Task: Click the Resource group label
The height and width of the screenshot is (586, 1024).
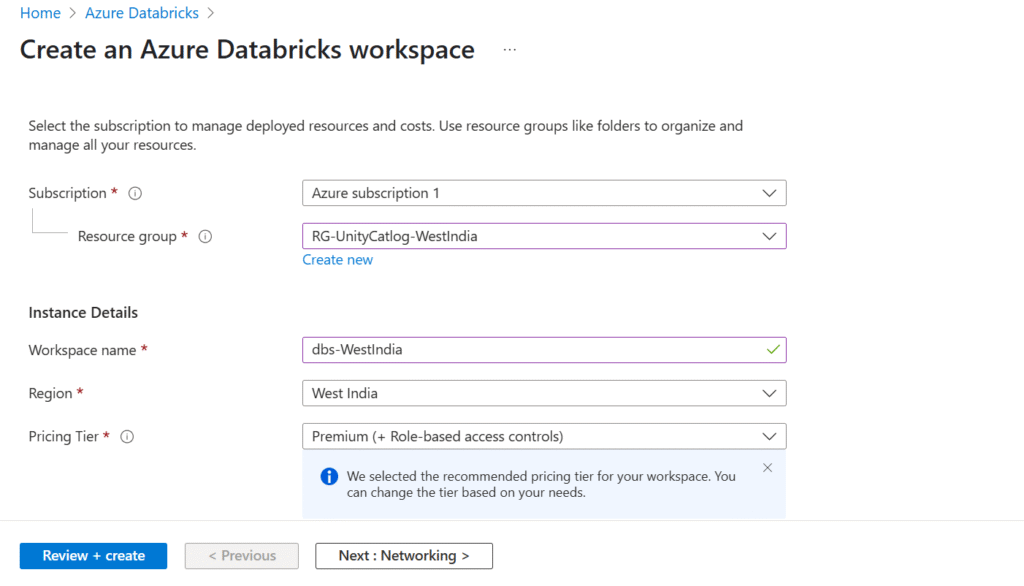Action: click(x=127, y=236)
